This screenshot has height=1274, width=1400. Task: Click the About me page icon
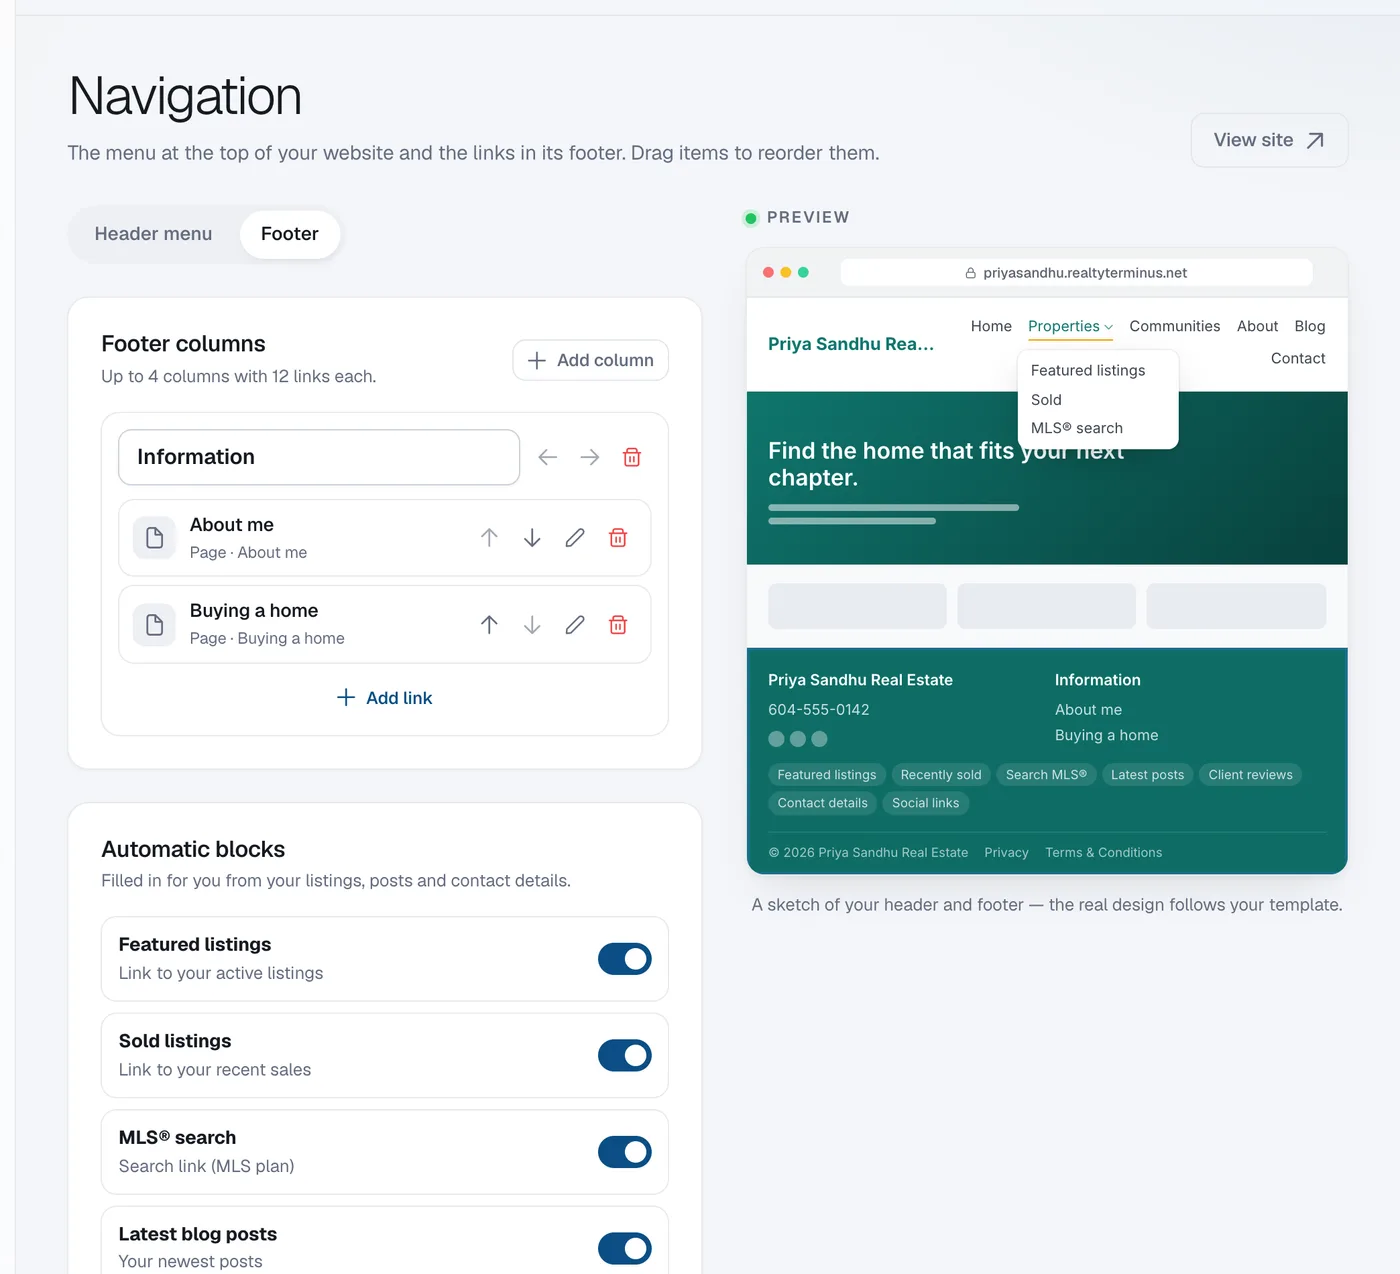155,538
